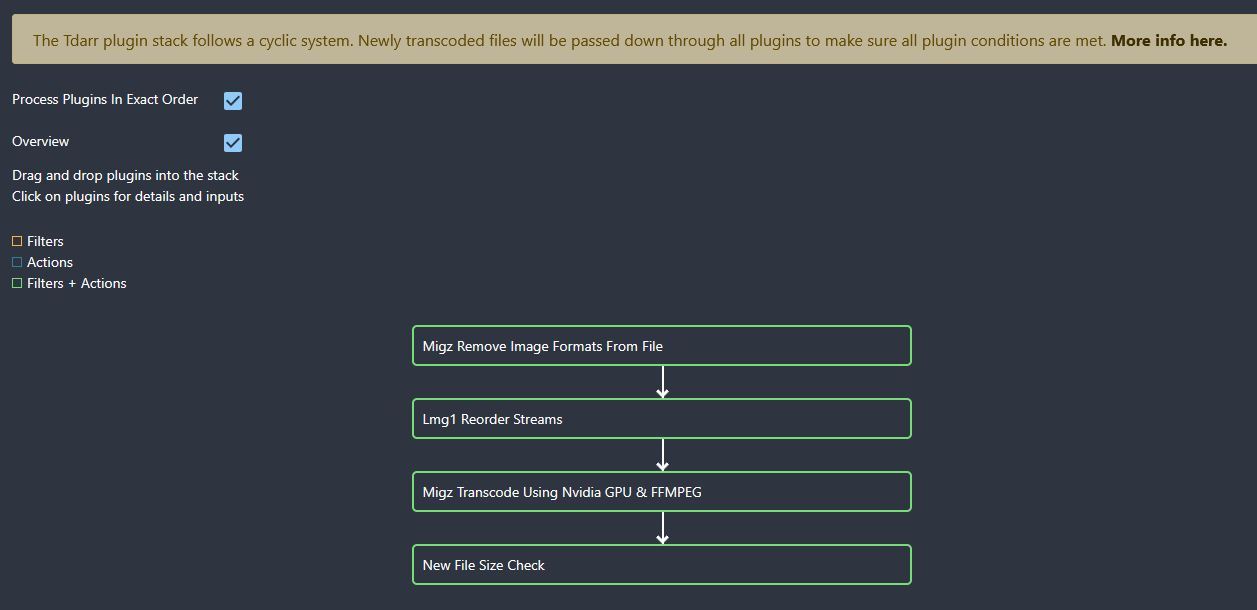Select the New File Size Check plugin
The width and height of the screenshot is (1257, 610).
pos(661,565)
